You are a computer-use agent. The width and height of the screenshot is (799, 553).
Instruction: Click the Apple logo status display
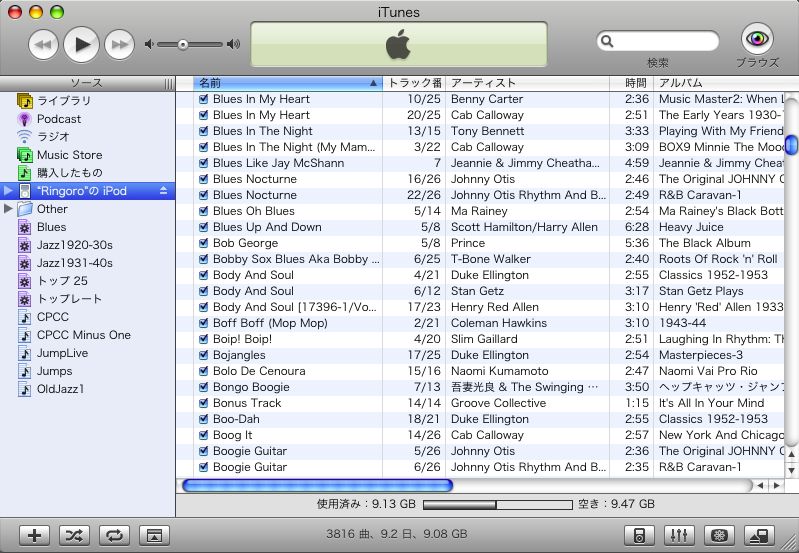pyautogui.click(x=398, y=44)
